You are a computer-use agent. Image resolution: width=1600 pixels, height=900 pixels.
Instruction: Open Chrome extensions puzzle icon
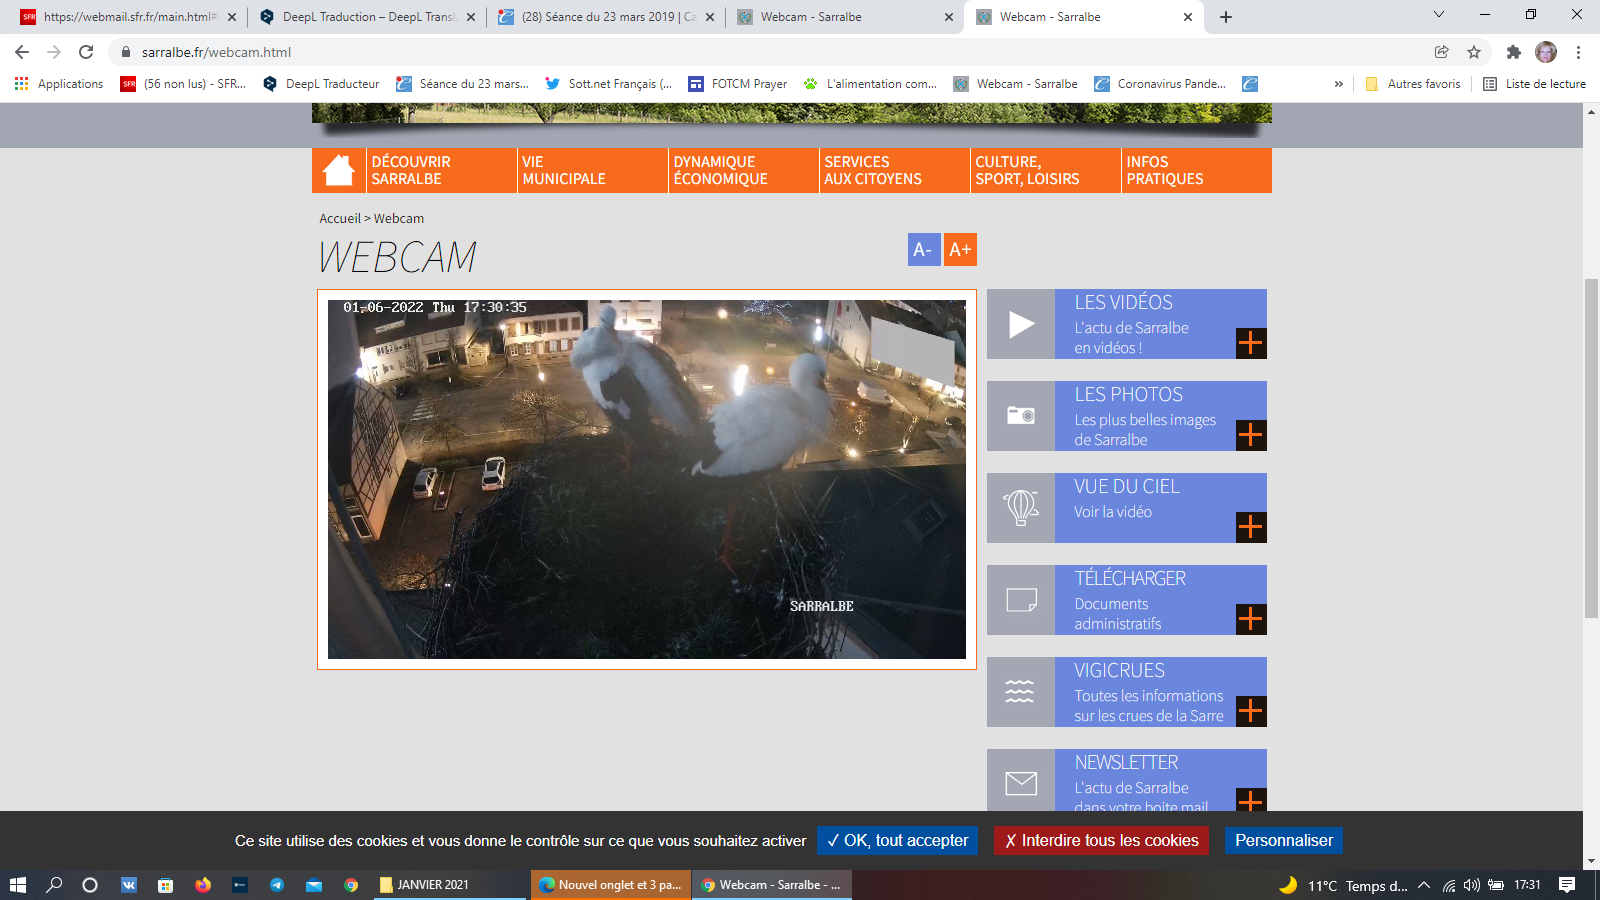[1513, 52]
